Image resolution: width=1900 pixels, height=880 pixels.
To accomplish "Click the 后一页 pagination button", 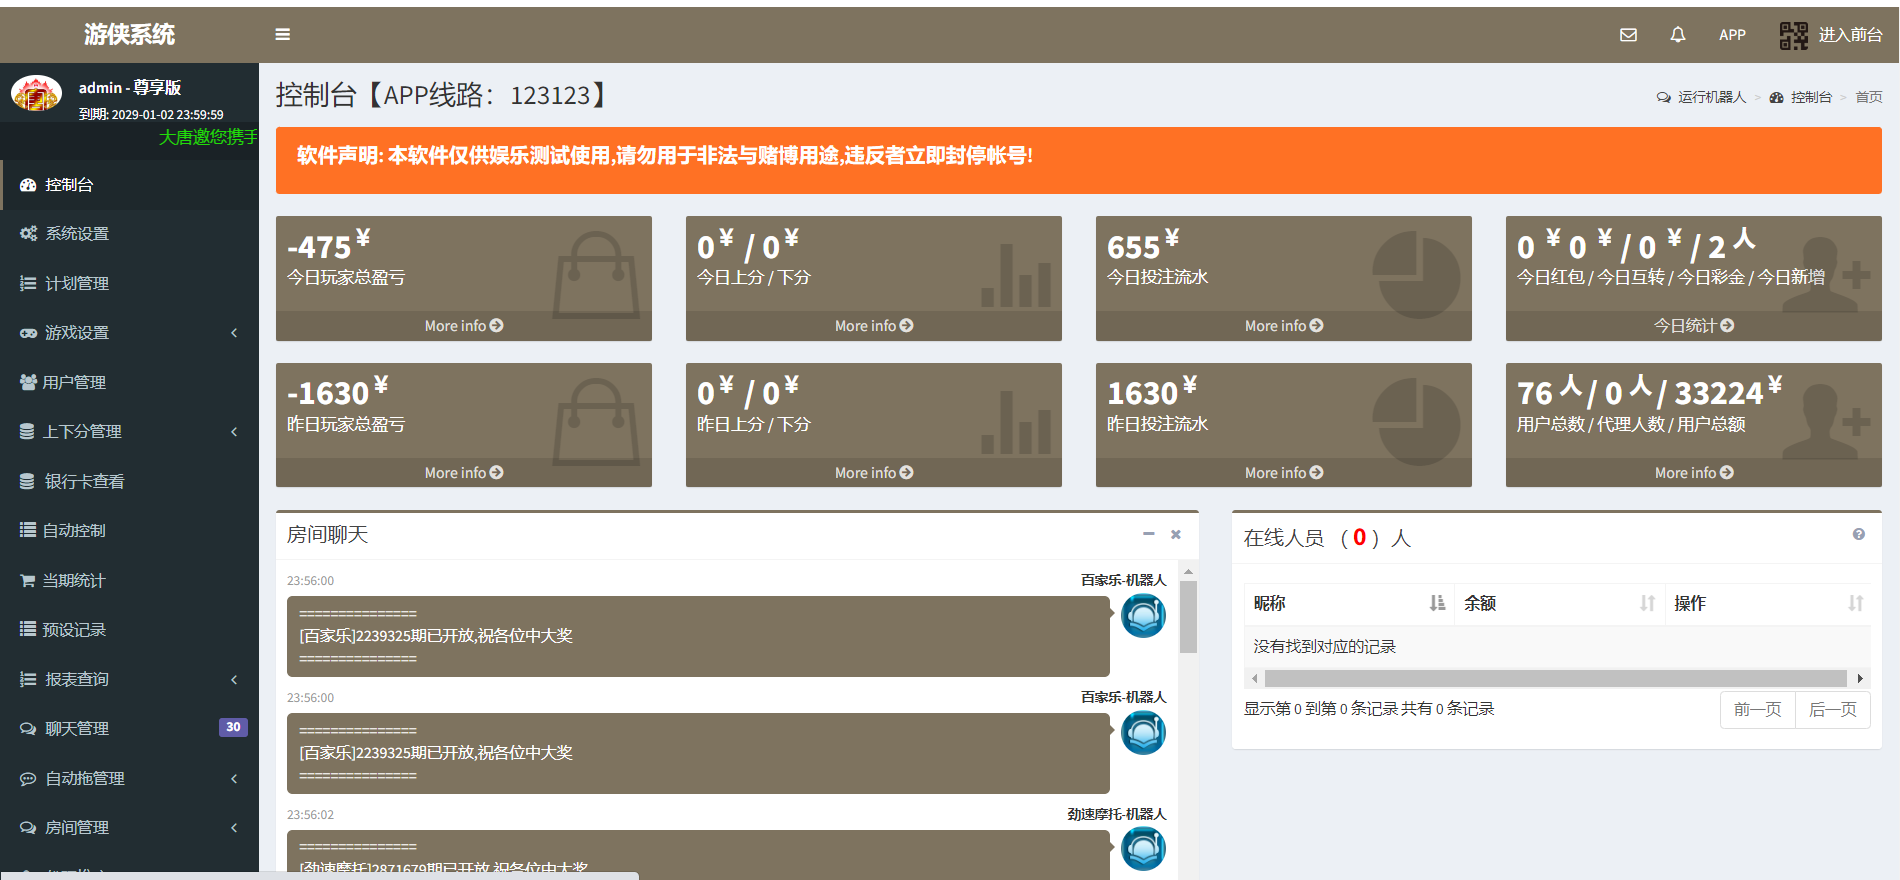I will click(x=1832, y=710).
